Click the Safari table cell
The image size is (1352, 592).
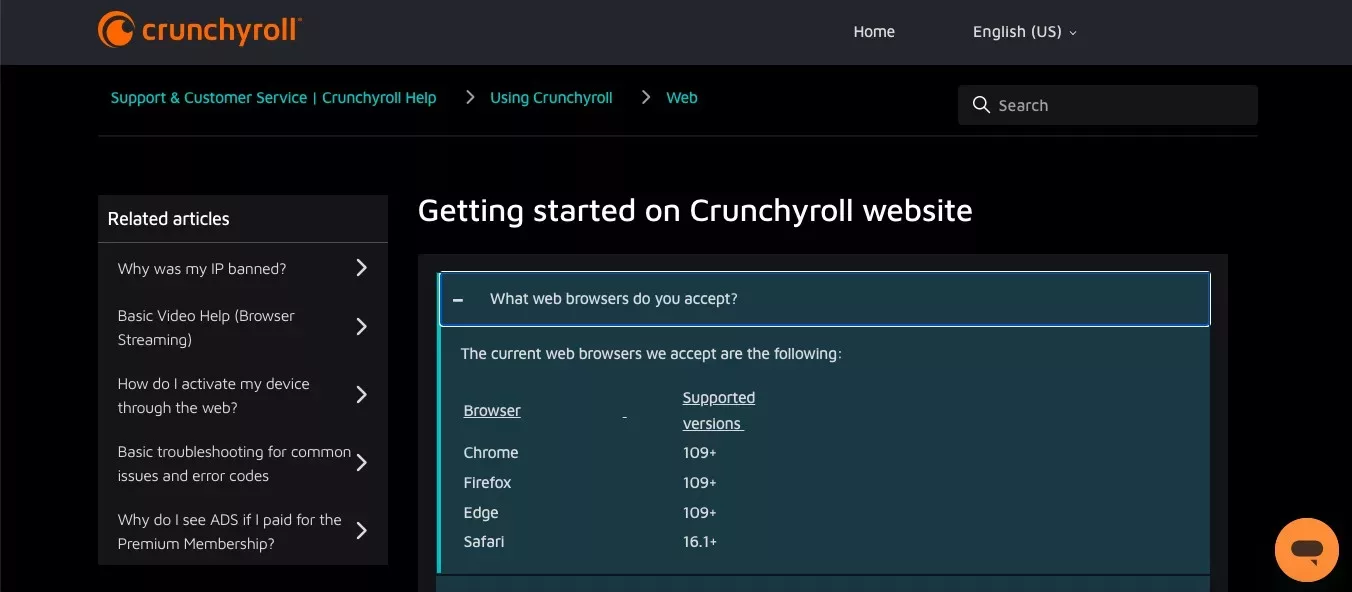pyautogui.click(x=484, y=542)
